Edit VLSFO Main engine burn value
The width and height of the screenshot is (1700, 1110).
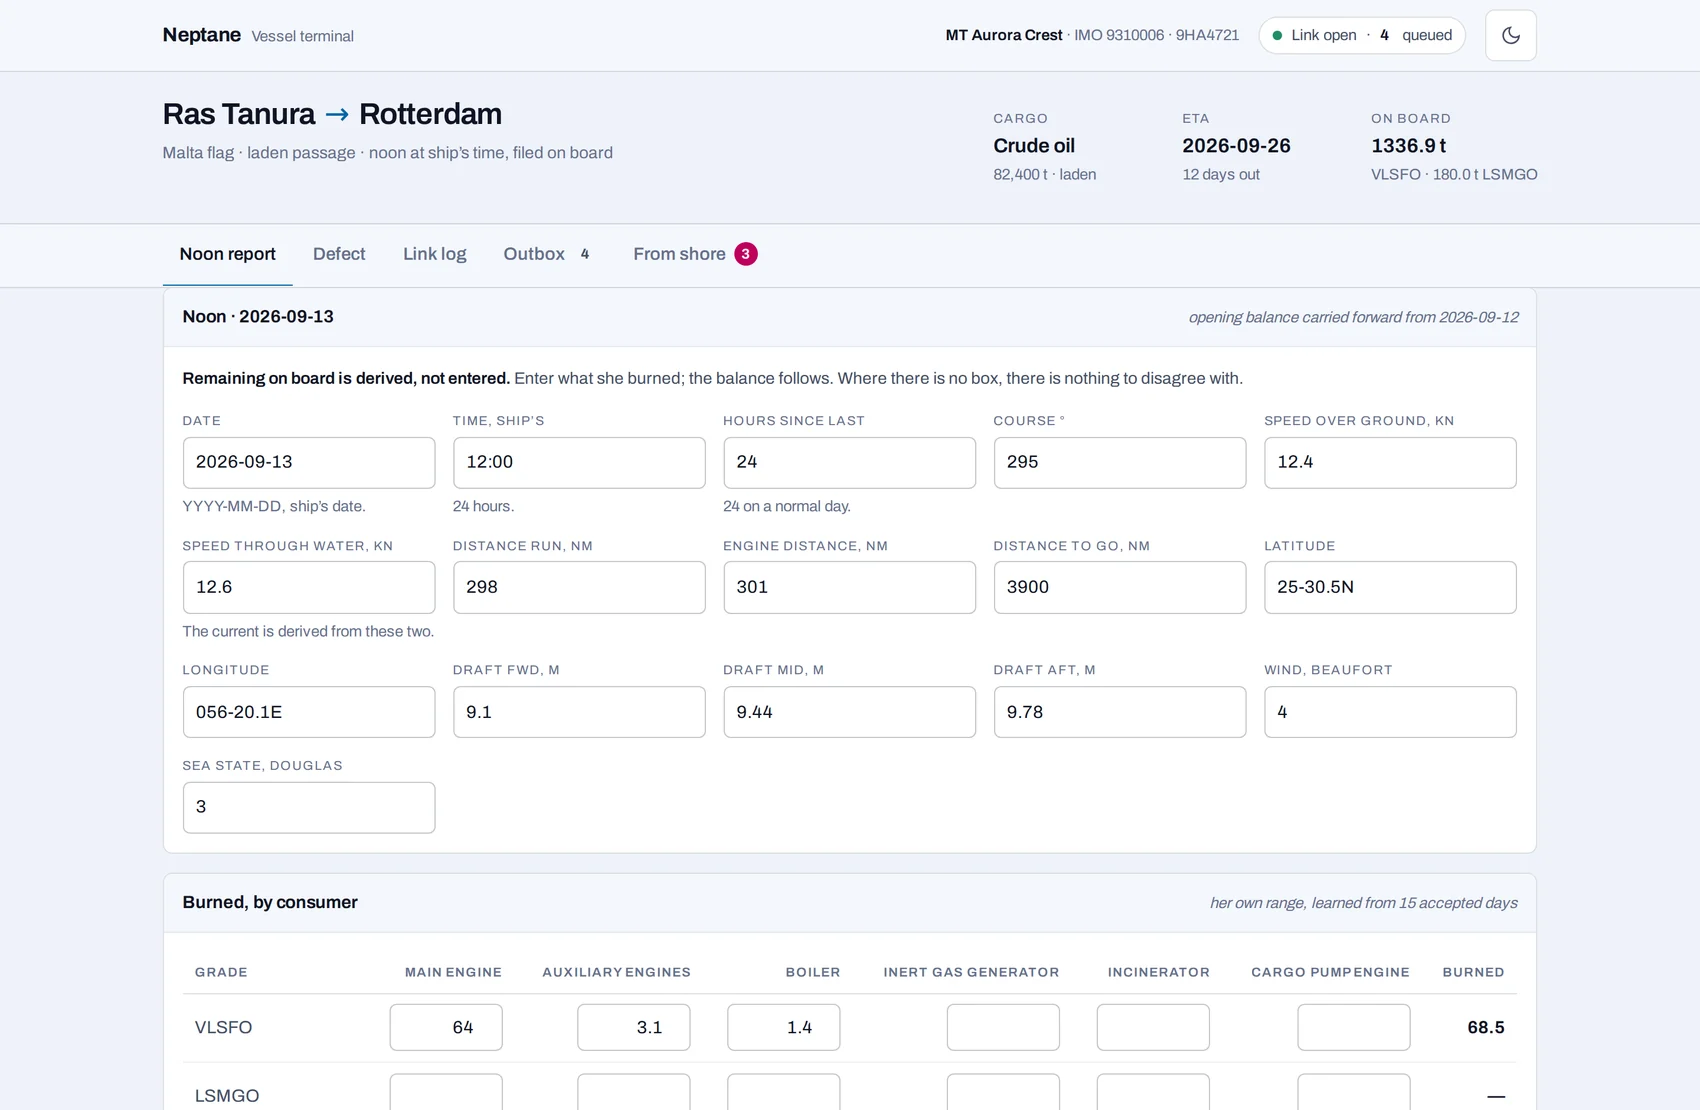(446, 1027)
